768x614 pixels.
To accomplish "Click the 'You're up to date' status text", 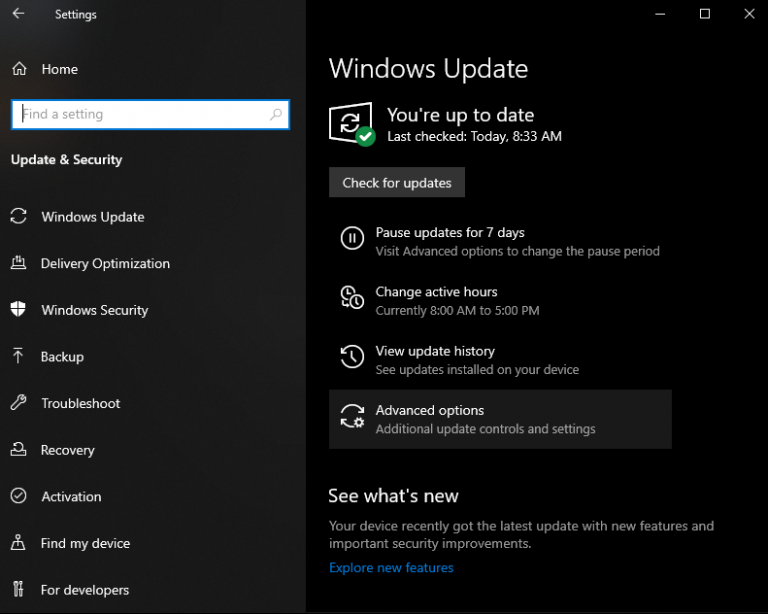I will click(460, 115).
